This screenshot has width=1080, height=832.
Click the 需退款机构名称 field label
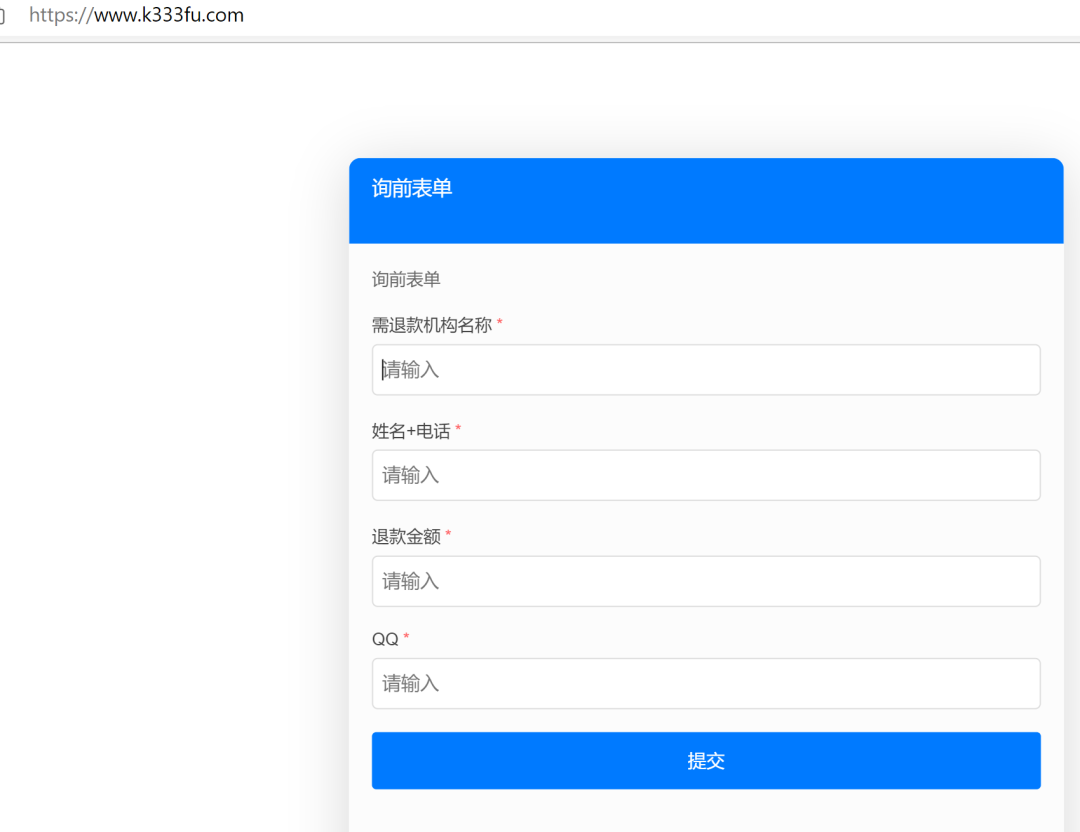(x=431, y=325)
